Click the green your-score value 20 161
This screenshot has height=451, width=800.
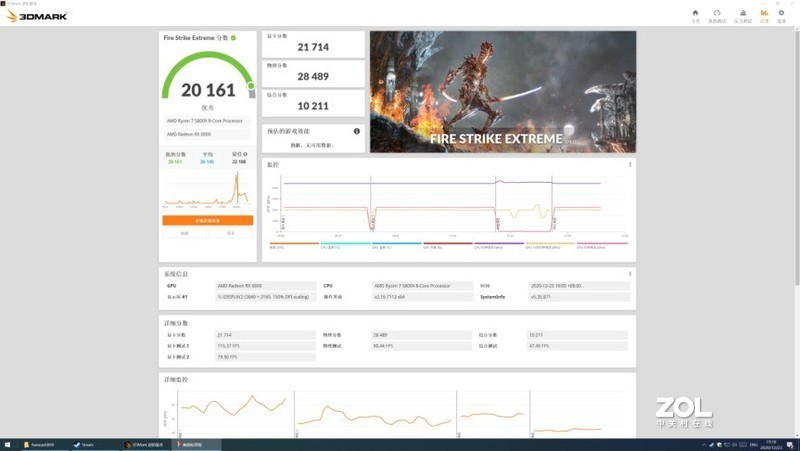click(x=175, y=162)
